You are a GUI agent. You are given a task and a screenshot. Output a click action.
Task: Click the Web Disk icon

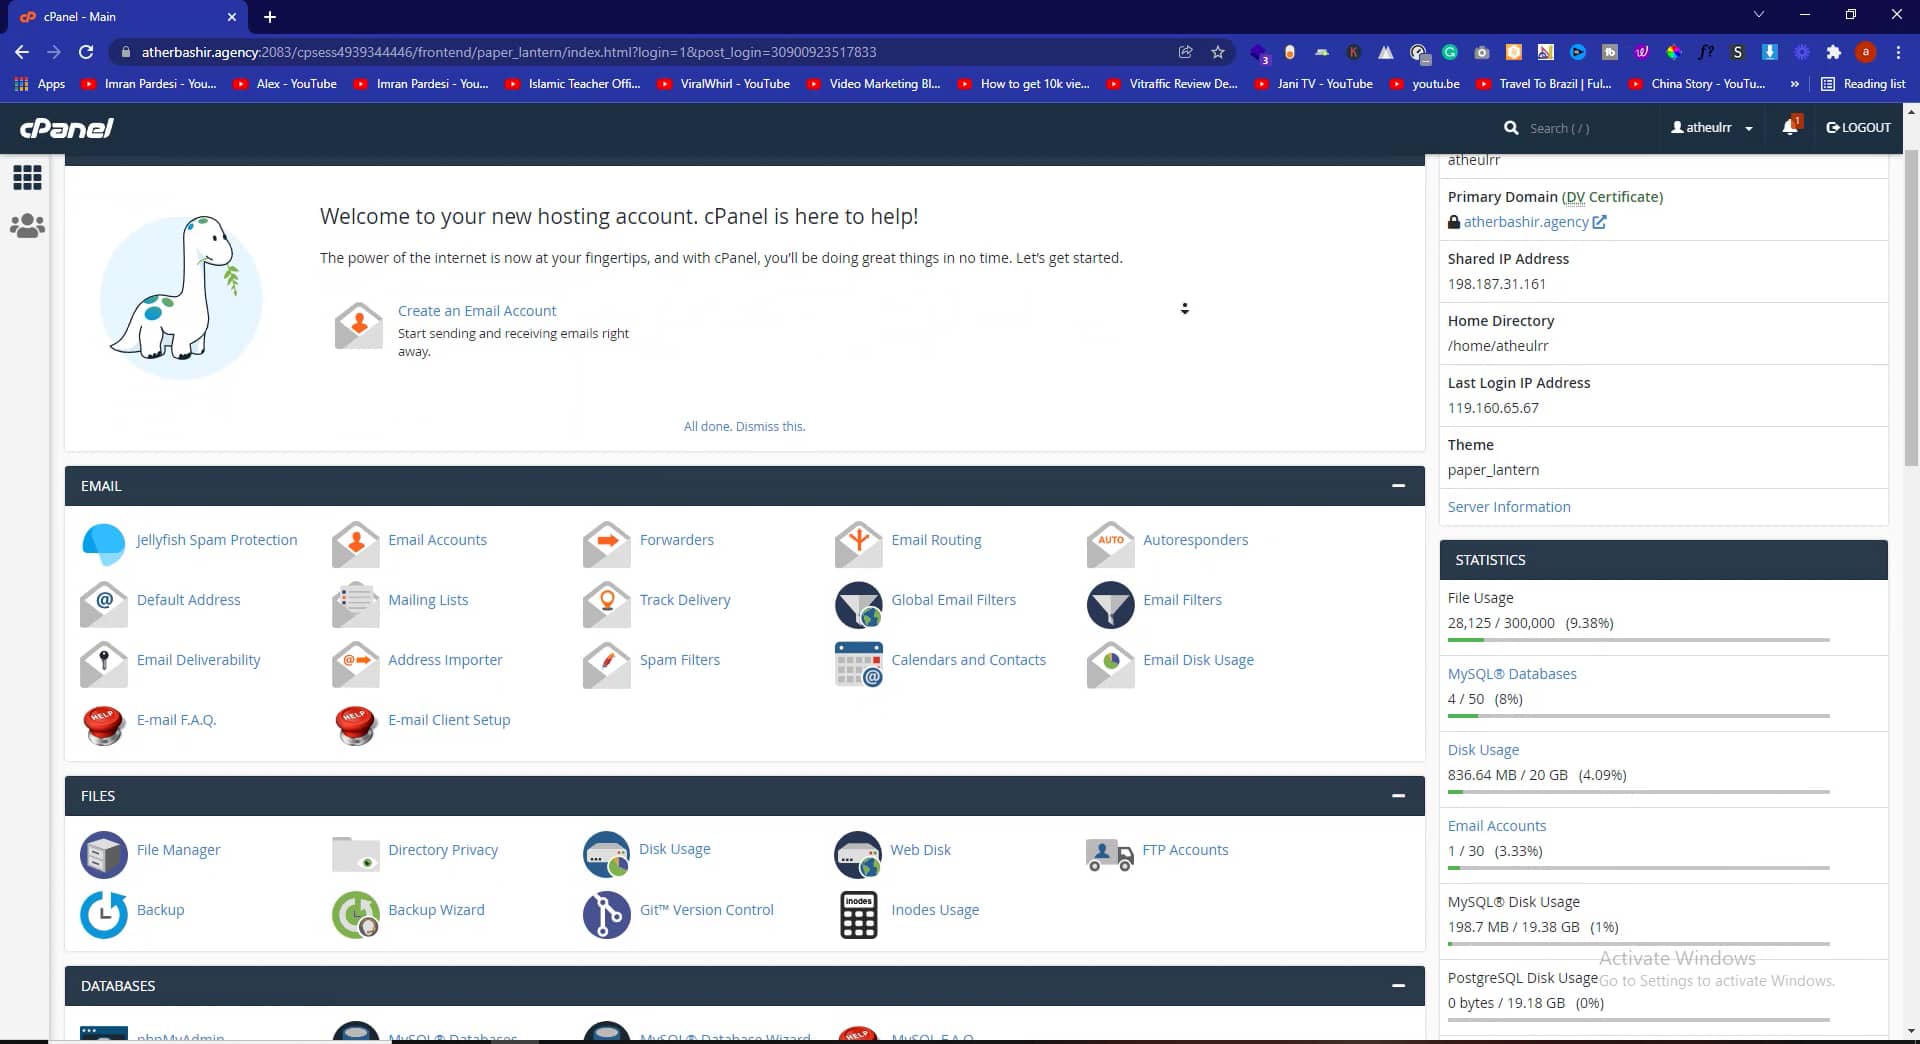858,854
